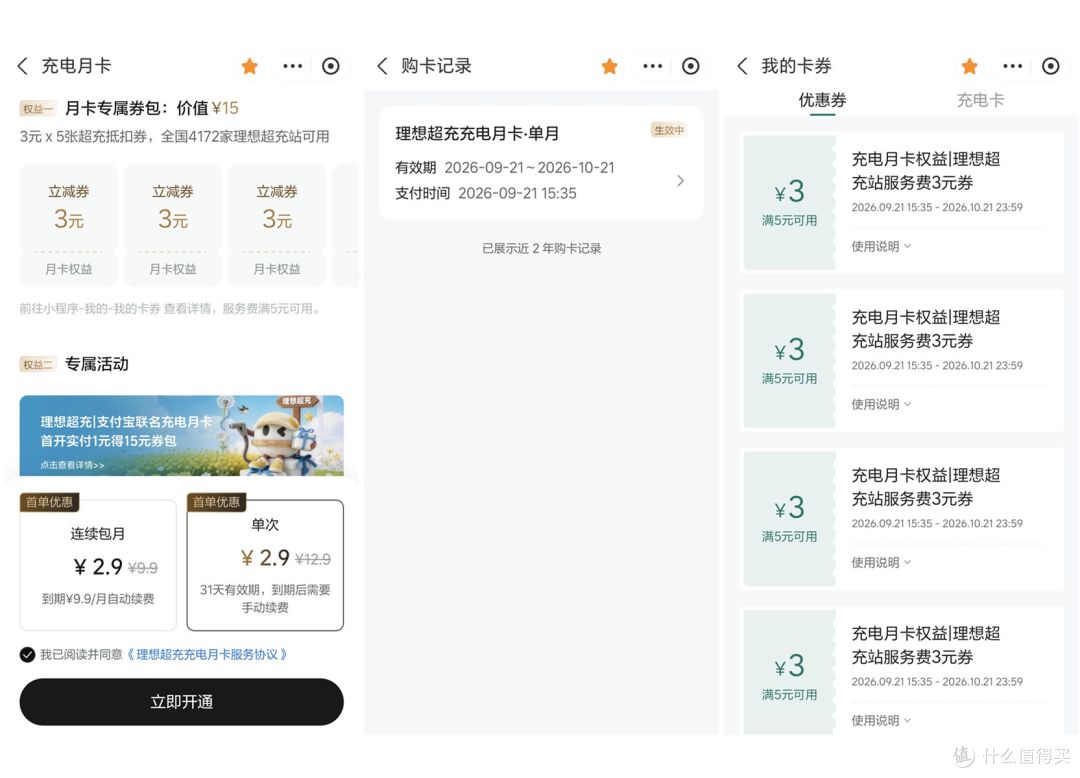The width and height of the screenshot is (1080, 778).
Task: Tap the 立即开通 button
Action: tap(182, 702)
